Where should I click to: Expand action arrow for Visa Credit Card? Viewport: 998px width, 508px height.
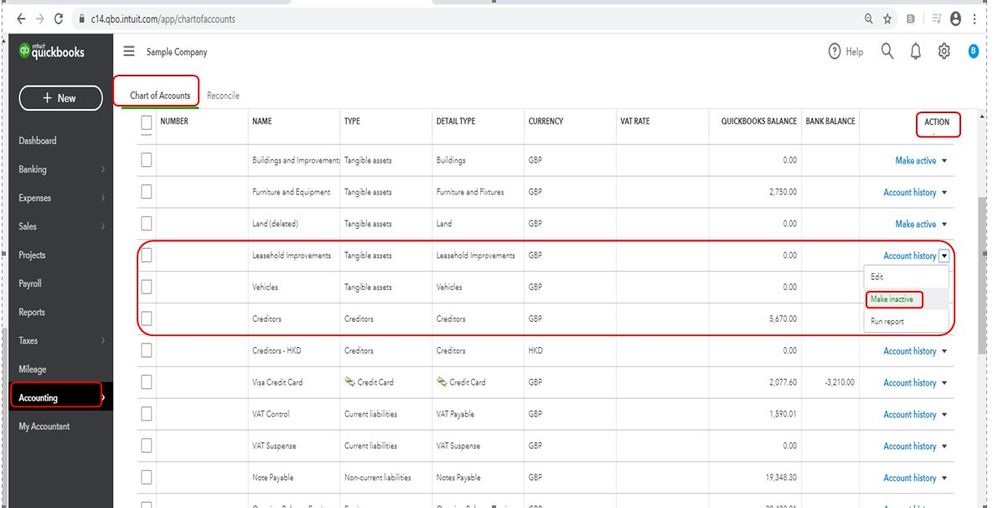point(944,383)
